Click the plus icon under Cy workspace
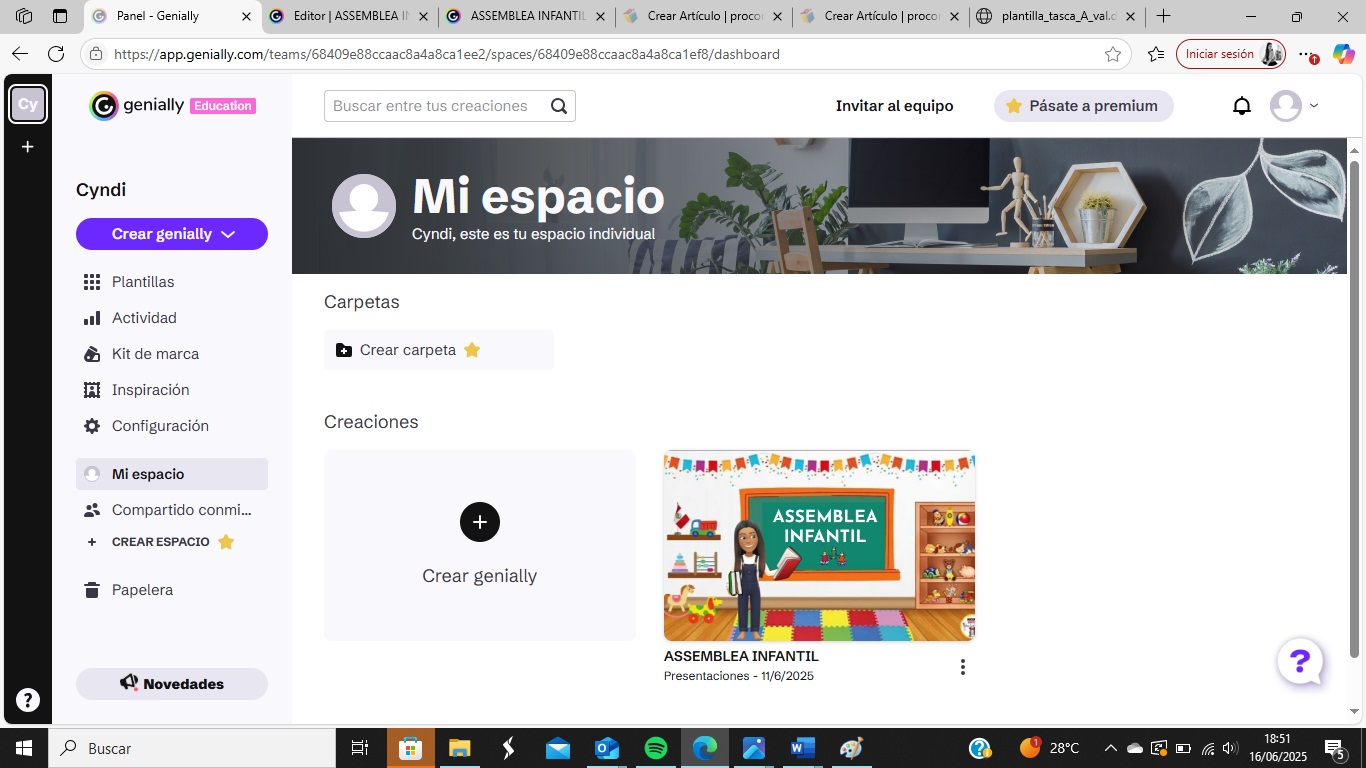Viewport: 1366px width, 768px height. [28, 147]
